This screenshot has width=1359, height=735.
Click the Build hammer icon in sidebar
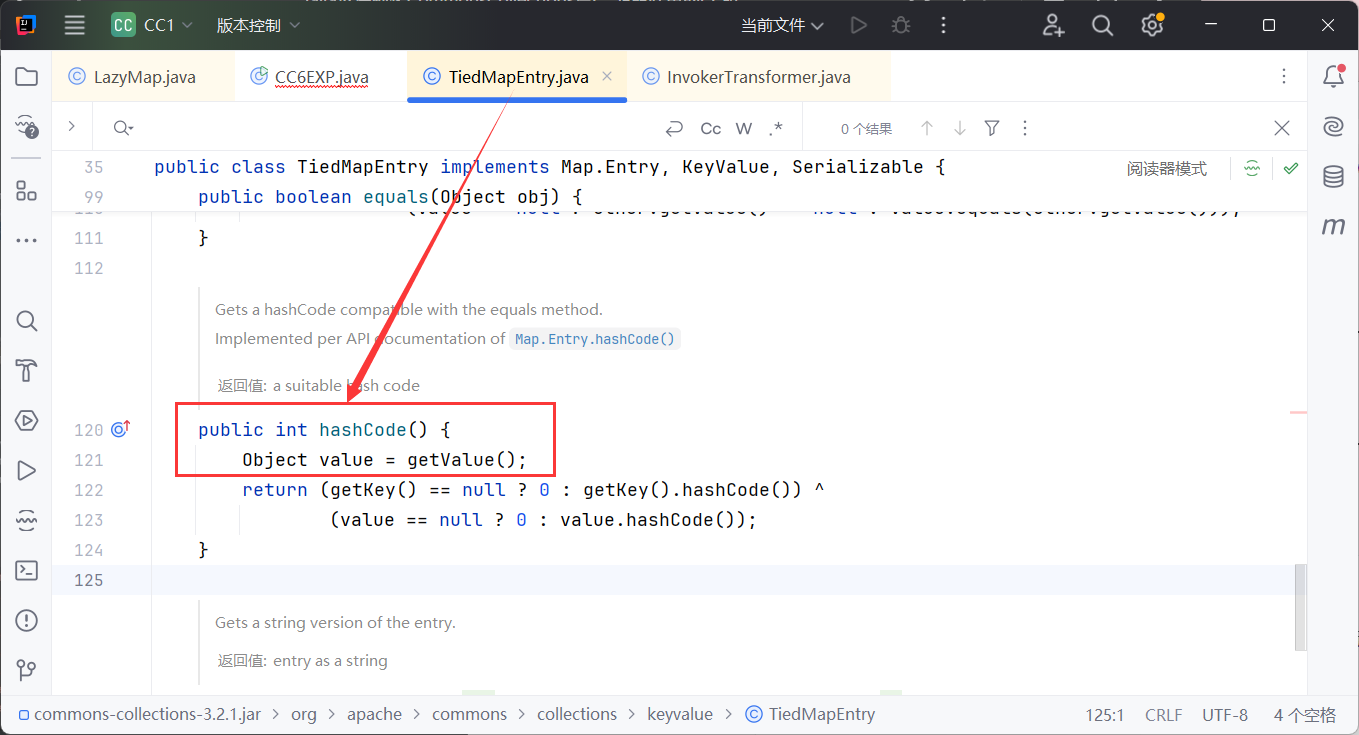(27, 371)
